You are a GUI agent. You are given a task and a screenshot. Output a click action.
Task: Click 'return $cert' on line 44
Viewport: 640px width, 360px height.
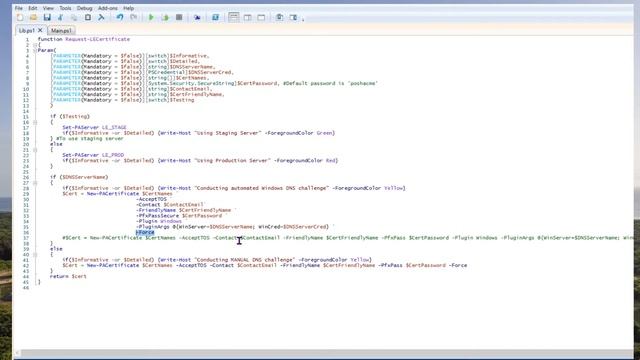tap(68, 276)
